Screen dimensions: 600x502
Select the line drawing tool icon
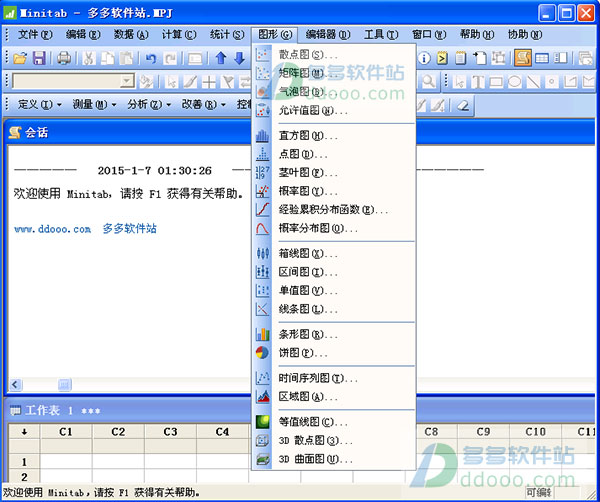click(533, 81)
